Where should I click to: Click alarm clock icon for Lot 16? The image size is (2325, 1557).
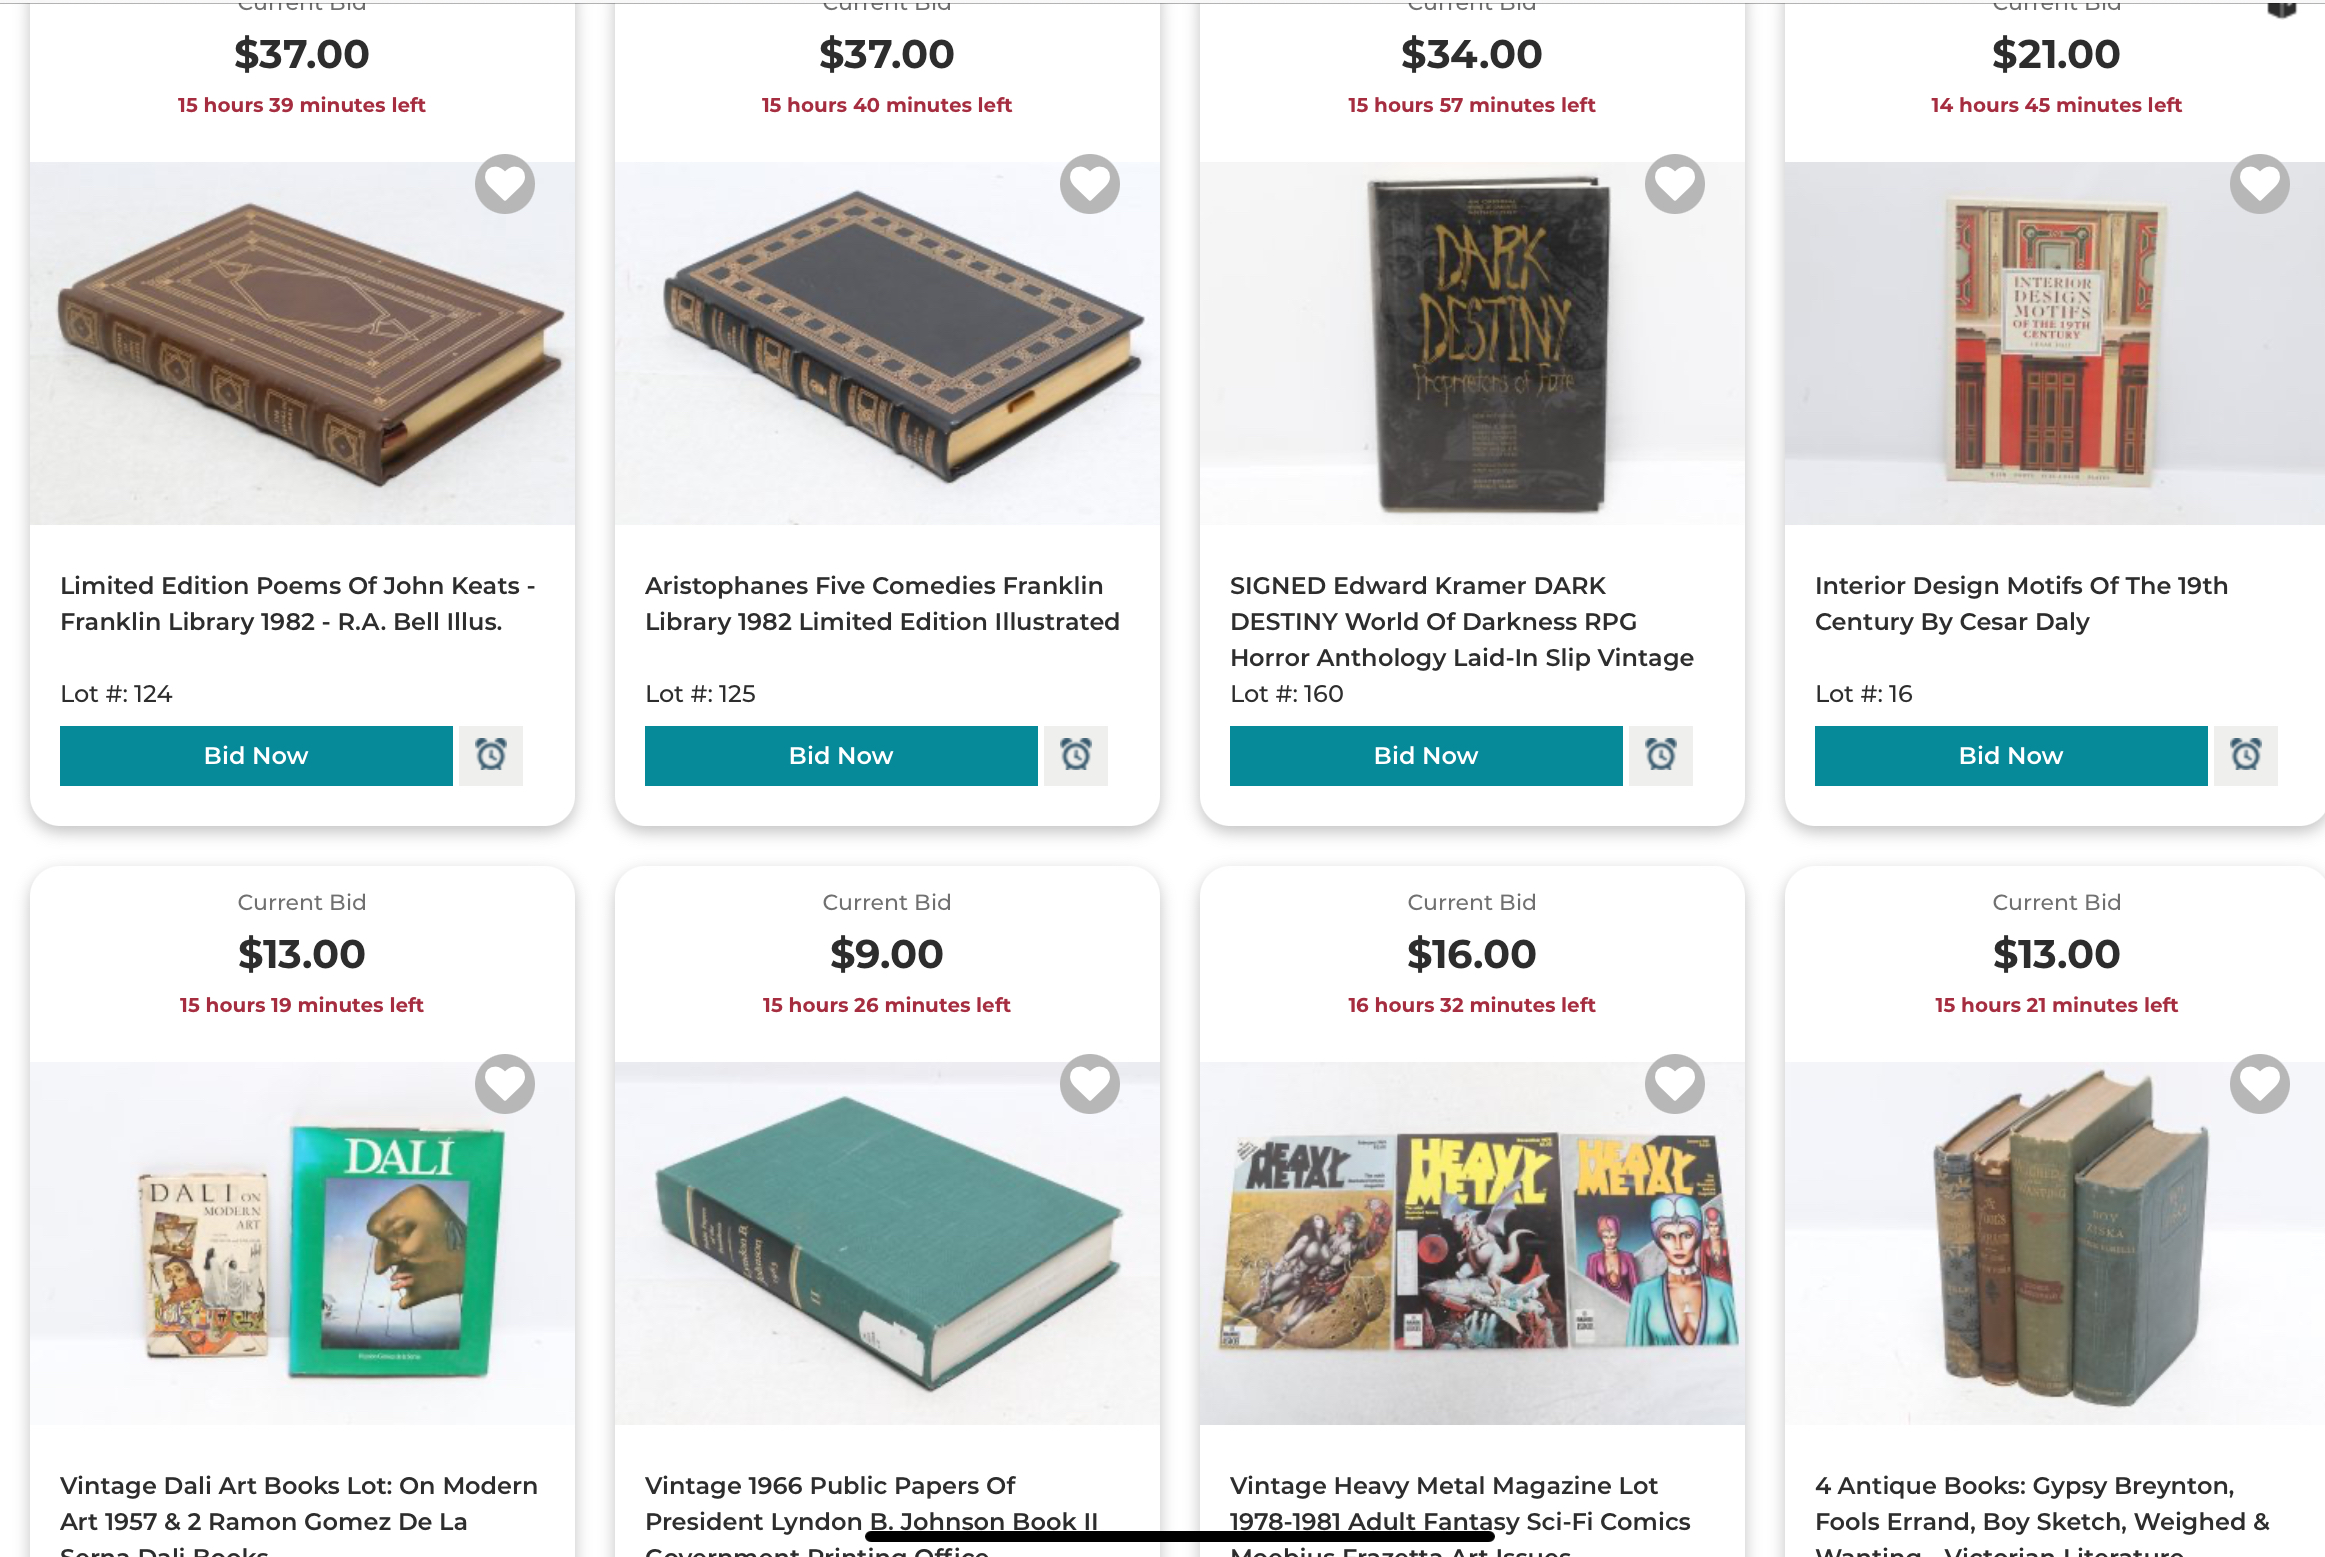[2245, 755]
